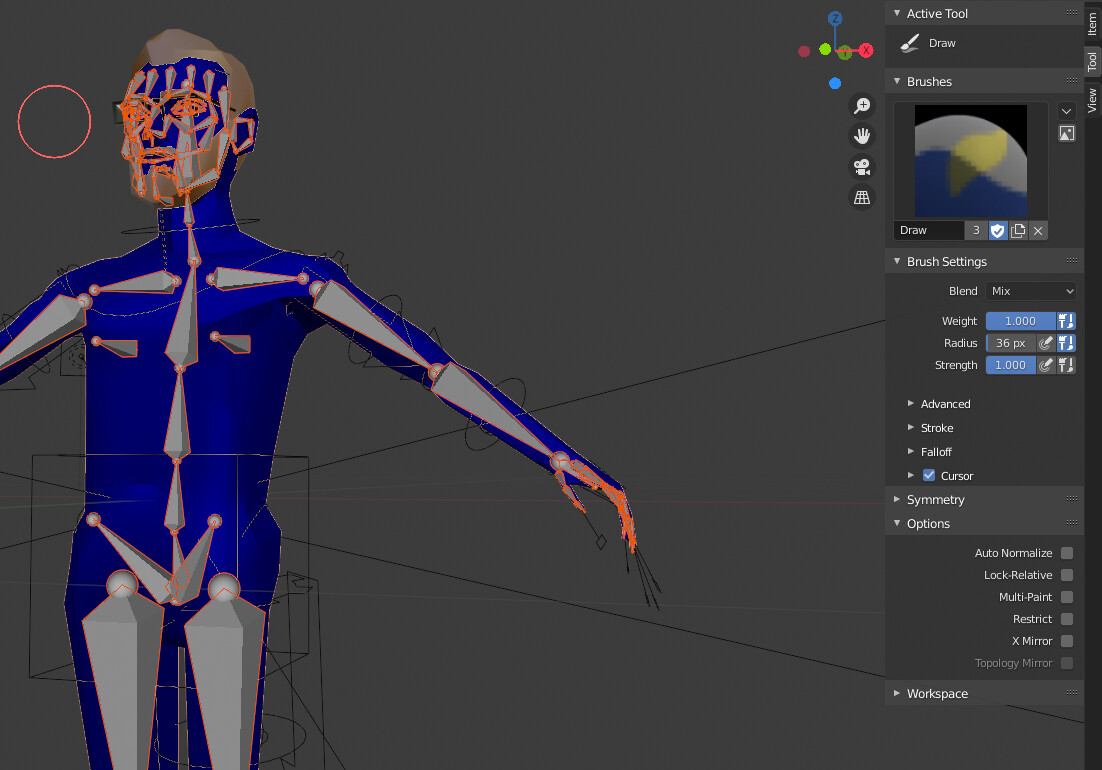This screenshot has width=1102, height=770.
Task: Toggle fake user shield for Draw brush
Action: point(997,230)
